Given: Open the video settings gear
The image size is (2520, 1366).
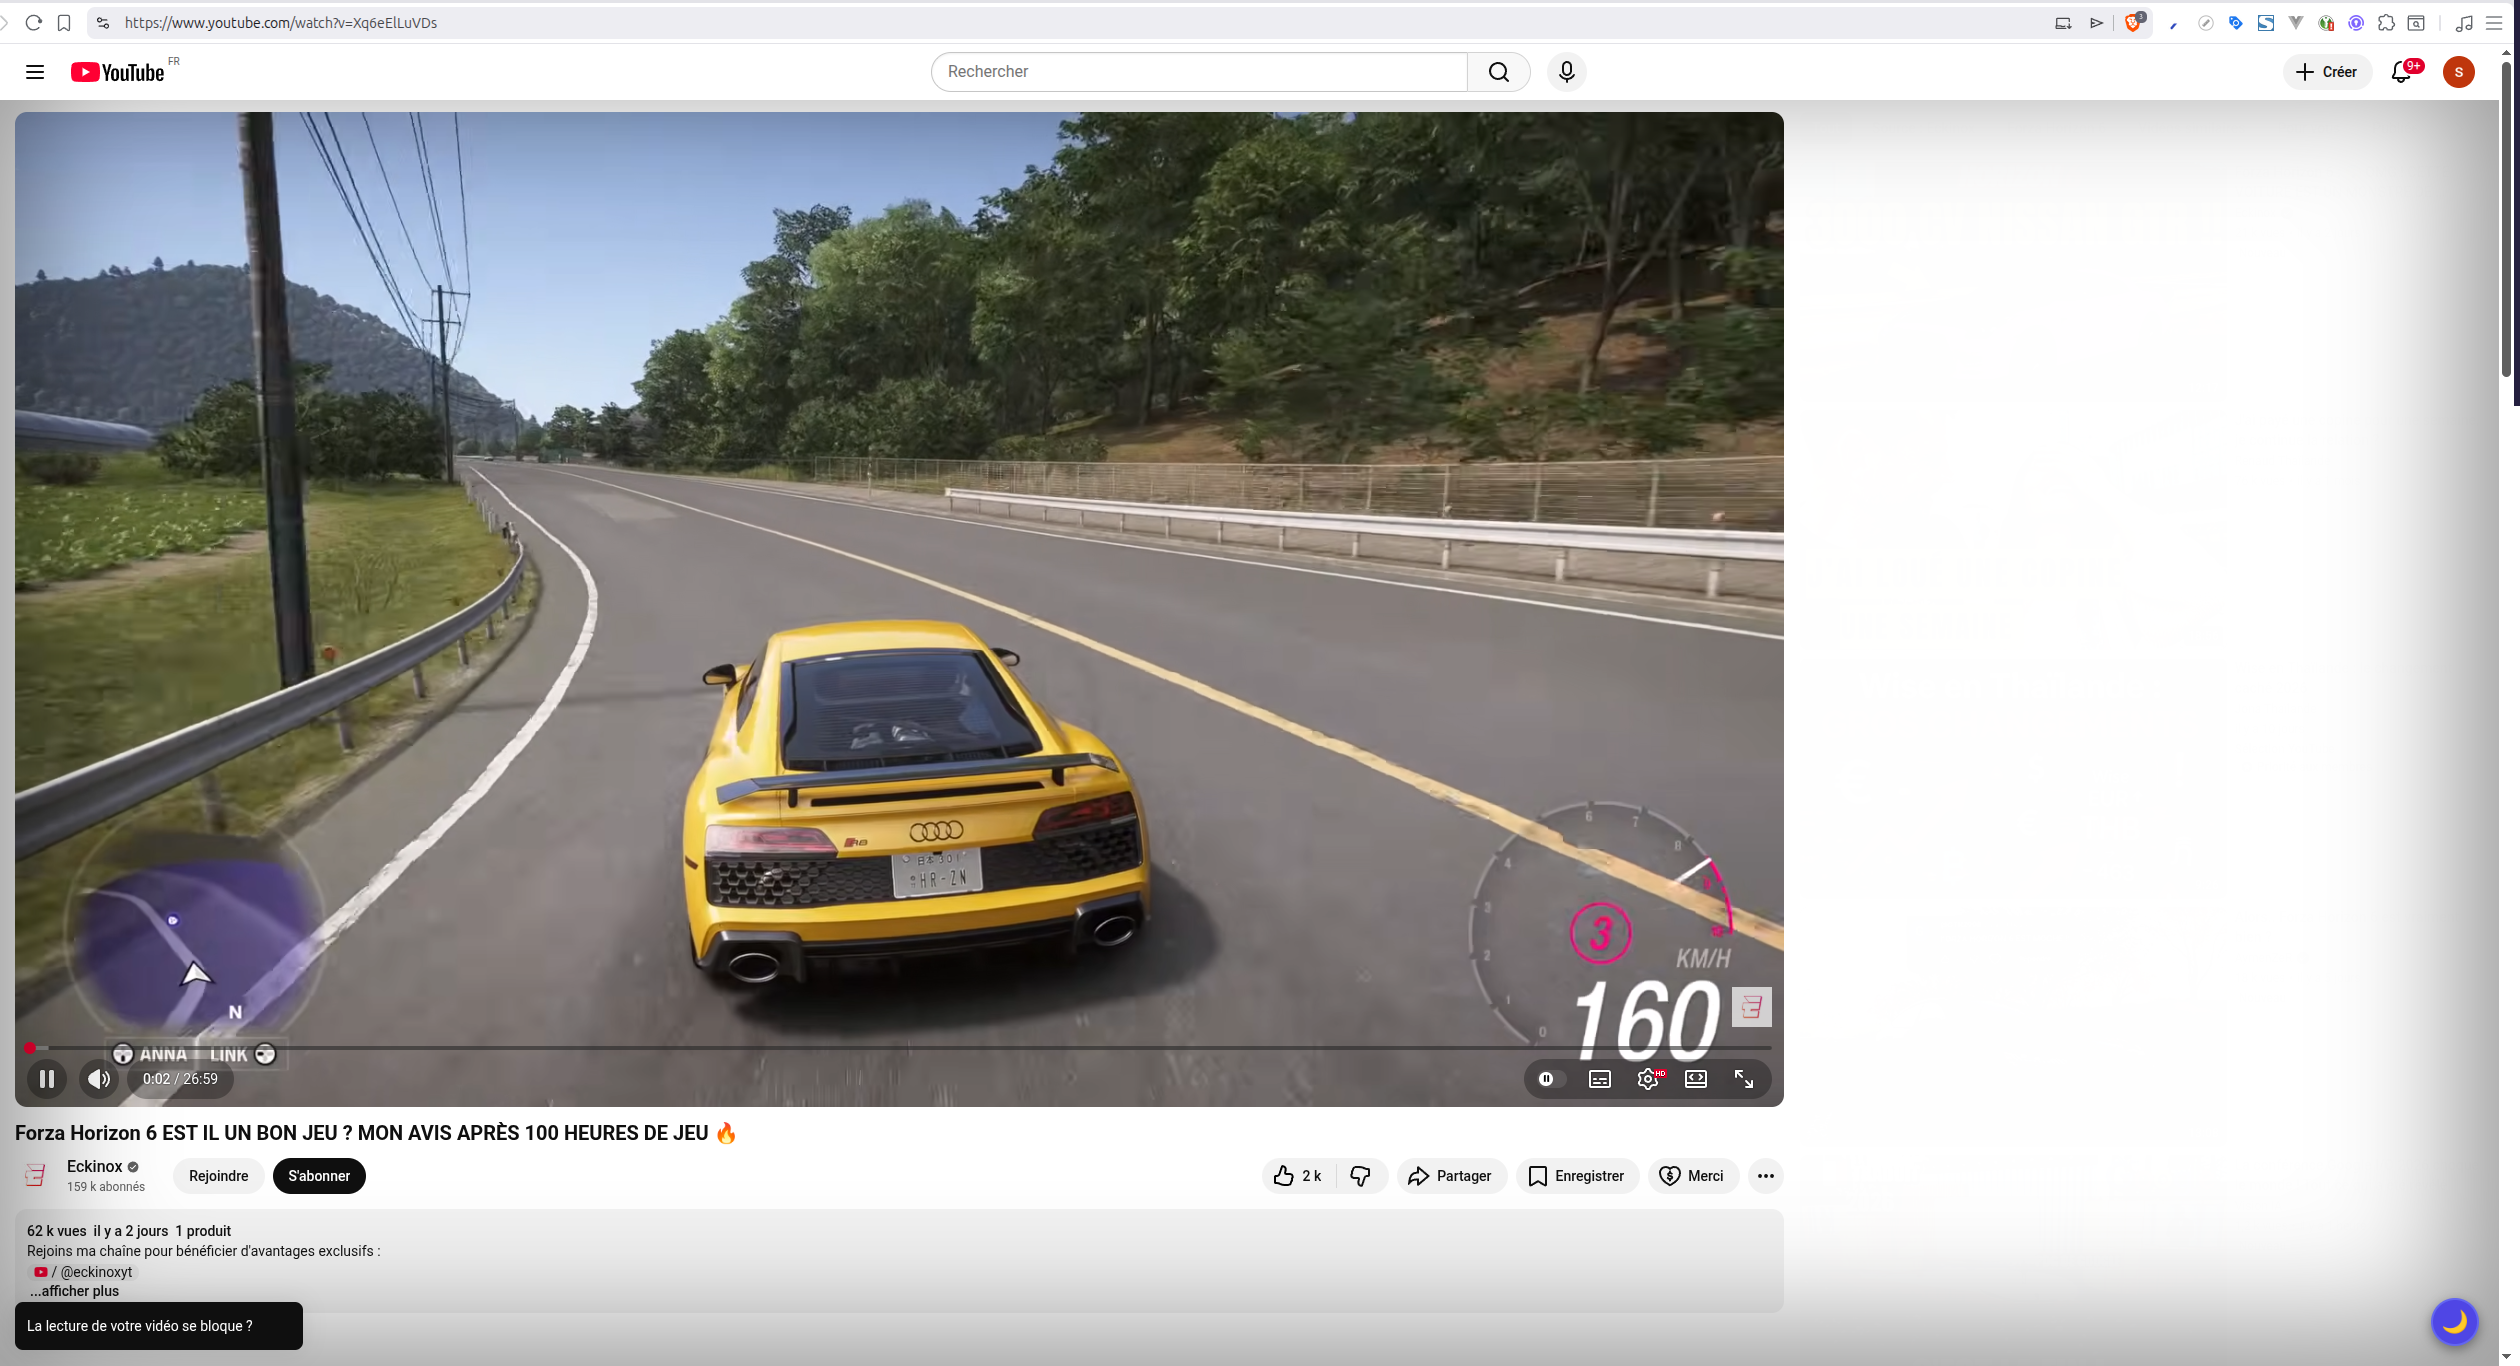Looking at the screenshot, I should point(1648,1079).
